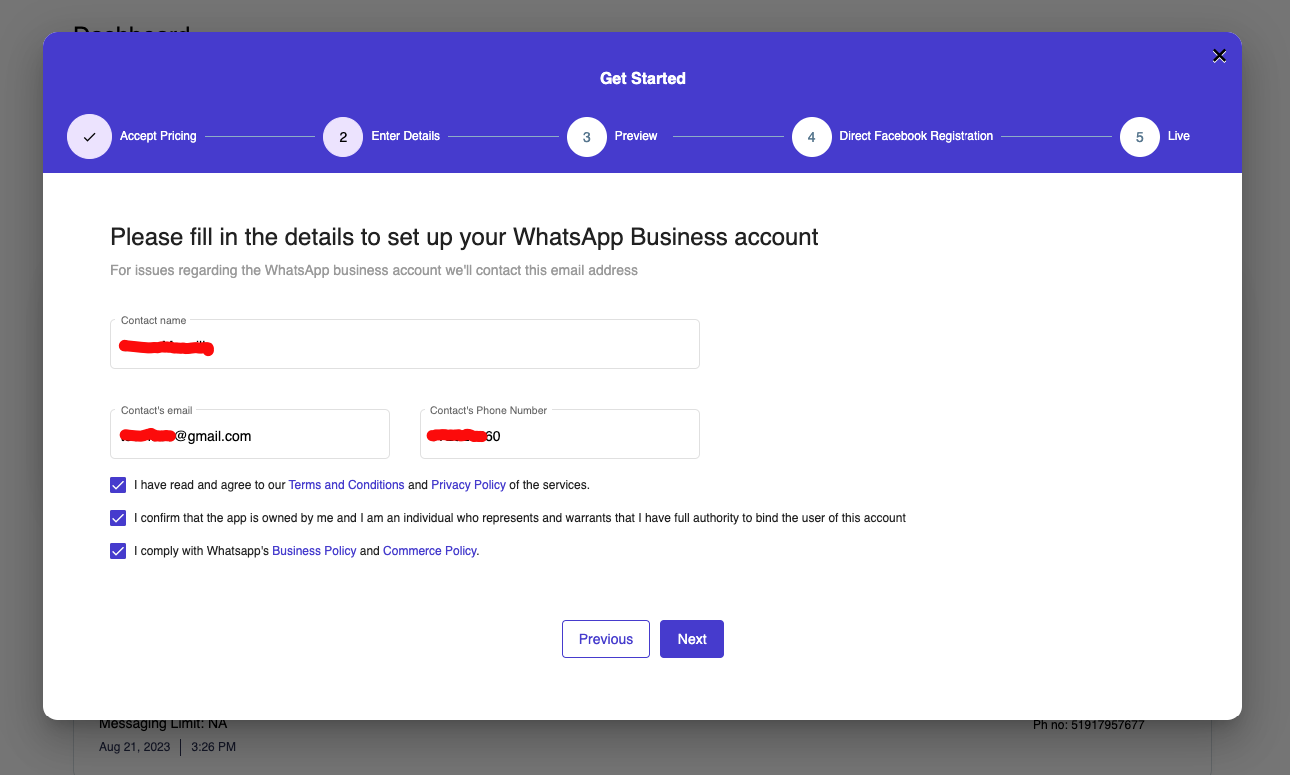Open the Commerce Policy link

coord(430,551)
